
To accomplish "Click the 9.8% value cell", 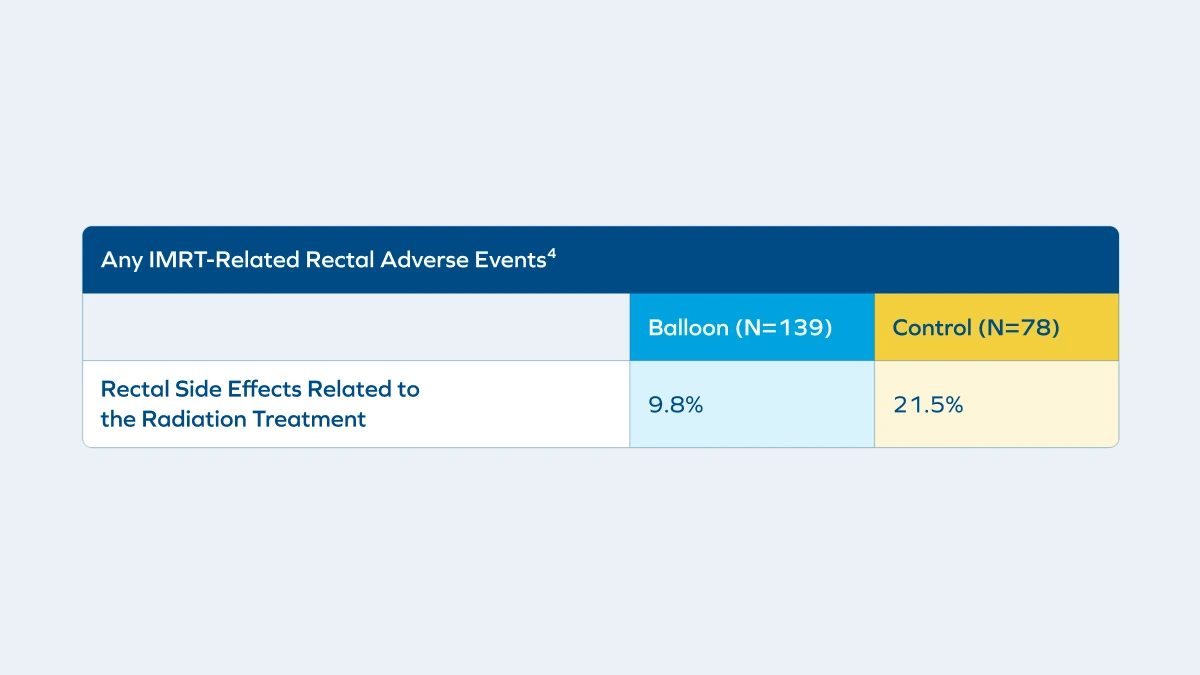I will click(x=676, y=405).
